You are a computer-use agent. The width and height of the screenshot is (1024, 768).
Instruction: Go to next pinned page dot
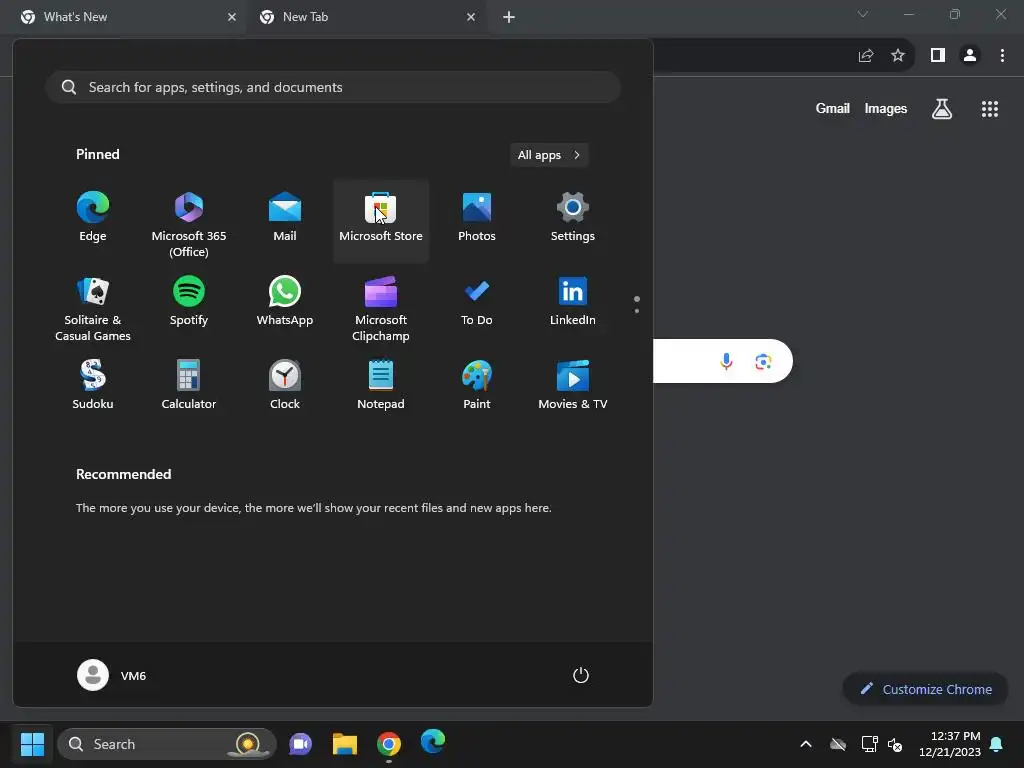click(x=637, y=311)
